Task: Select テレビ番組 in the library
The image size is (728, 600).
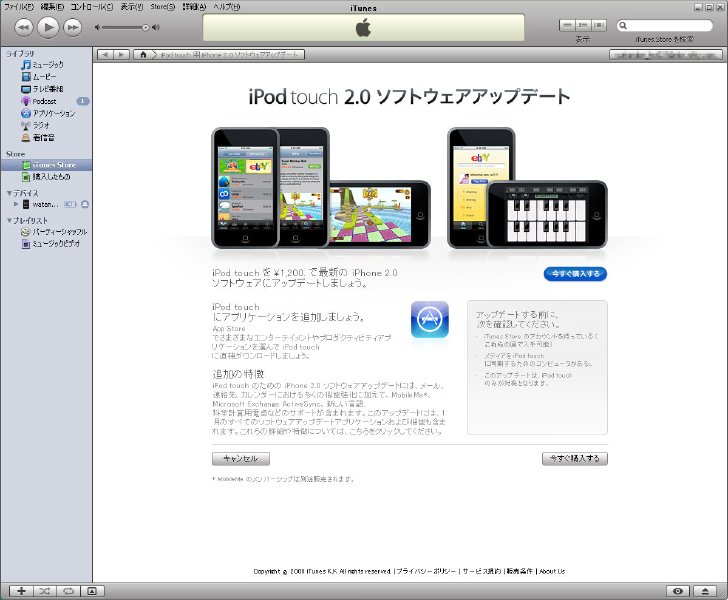Action: point(46,89)
